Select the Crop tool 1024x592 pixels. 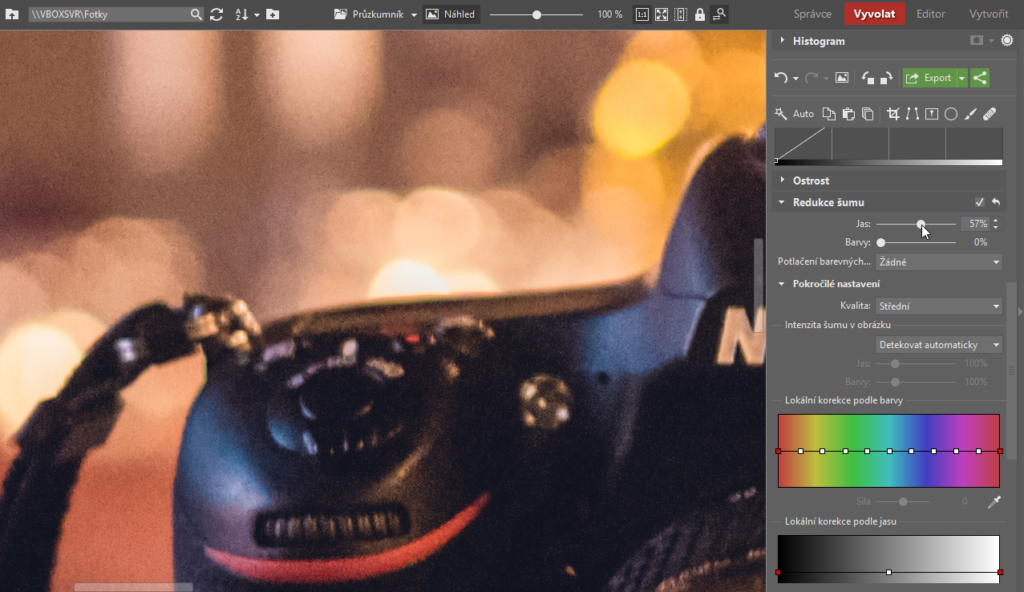893,114
